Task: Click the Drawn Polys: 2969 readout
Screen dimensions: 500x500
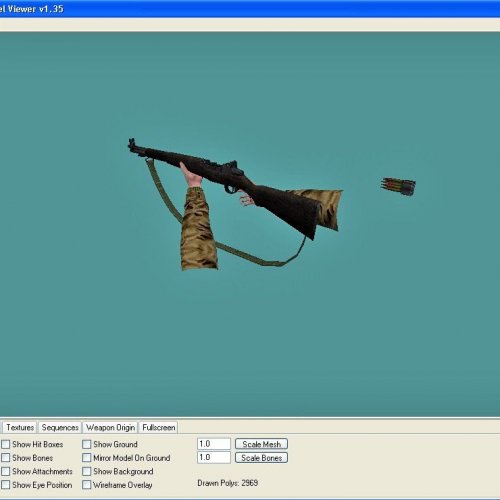Action: (228, 483)
